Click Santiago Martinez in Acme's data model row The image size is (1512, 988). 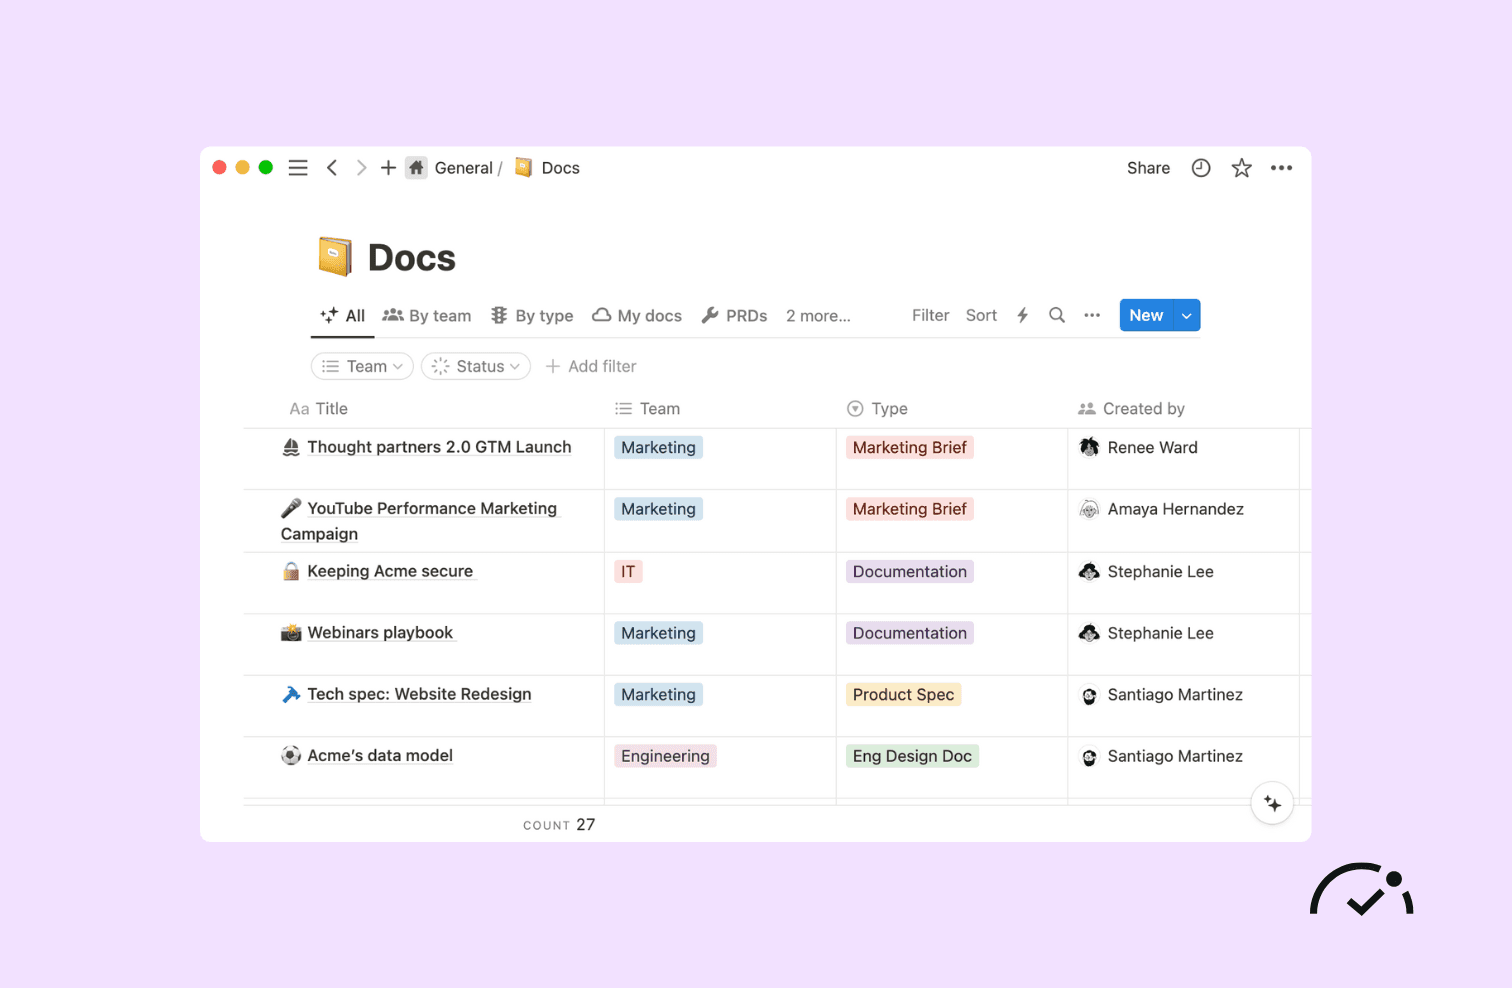click(x=1175, y=756)
